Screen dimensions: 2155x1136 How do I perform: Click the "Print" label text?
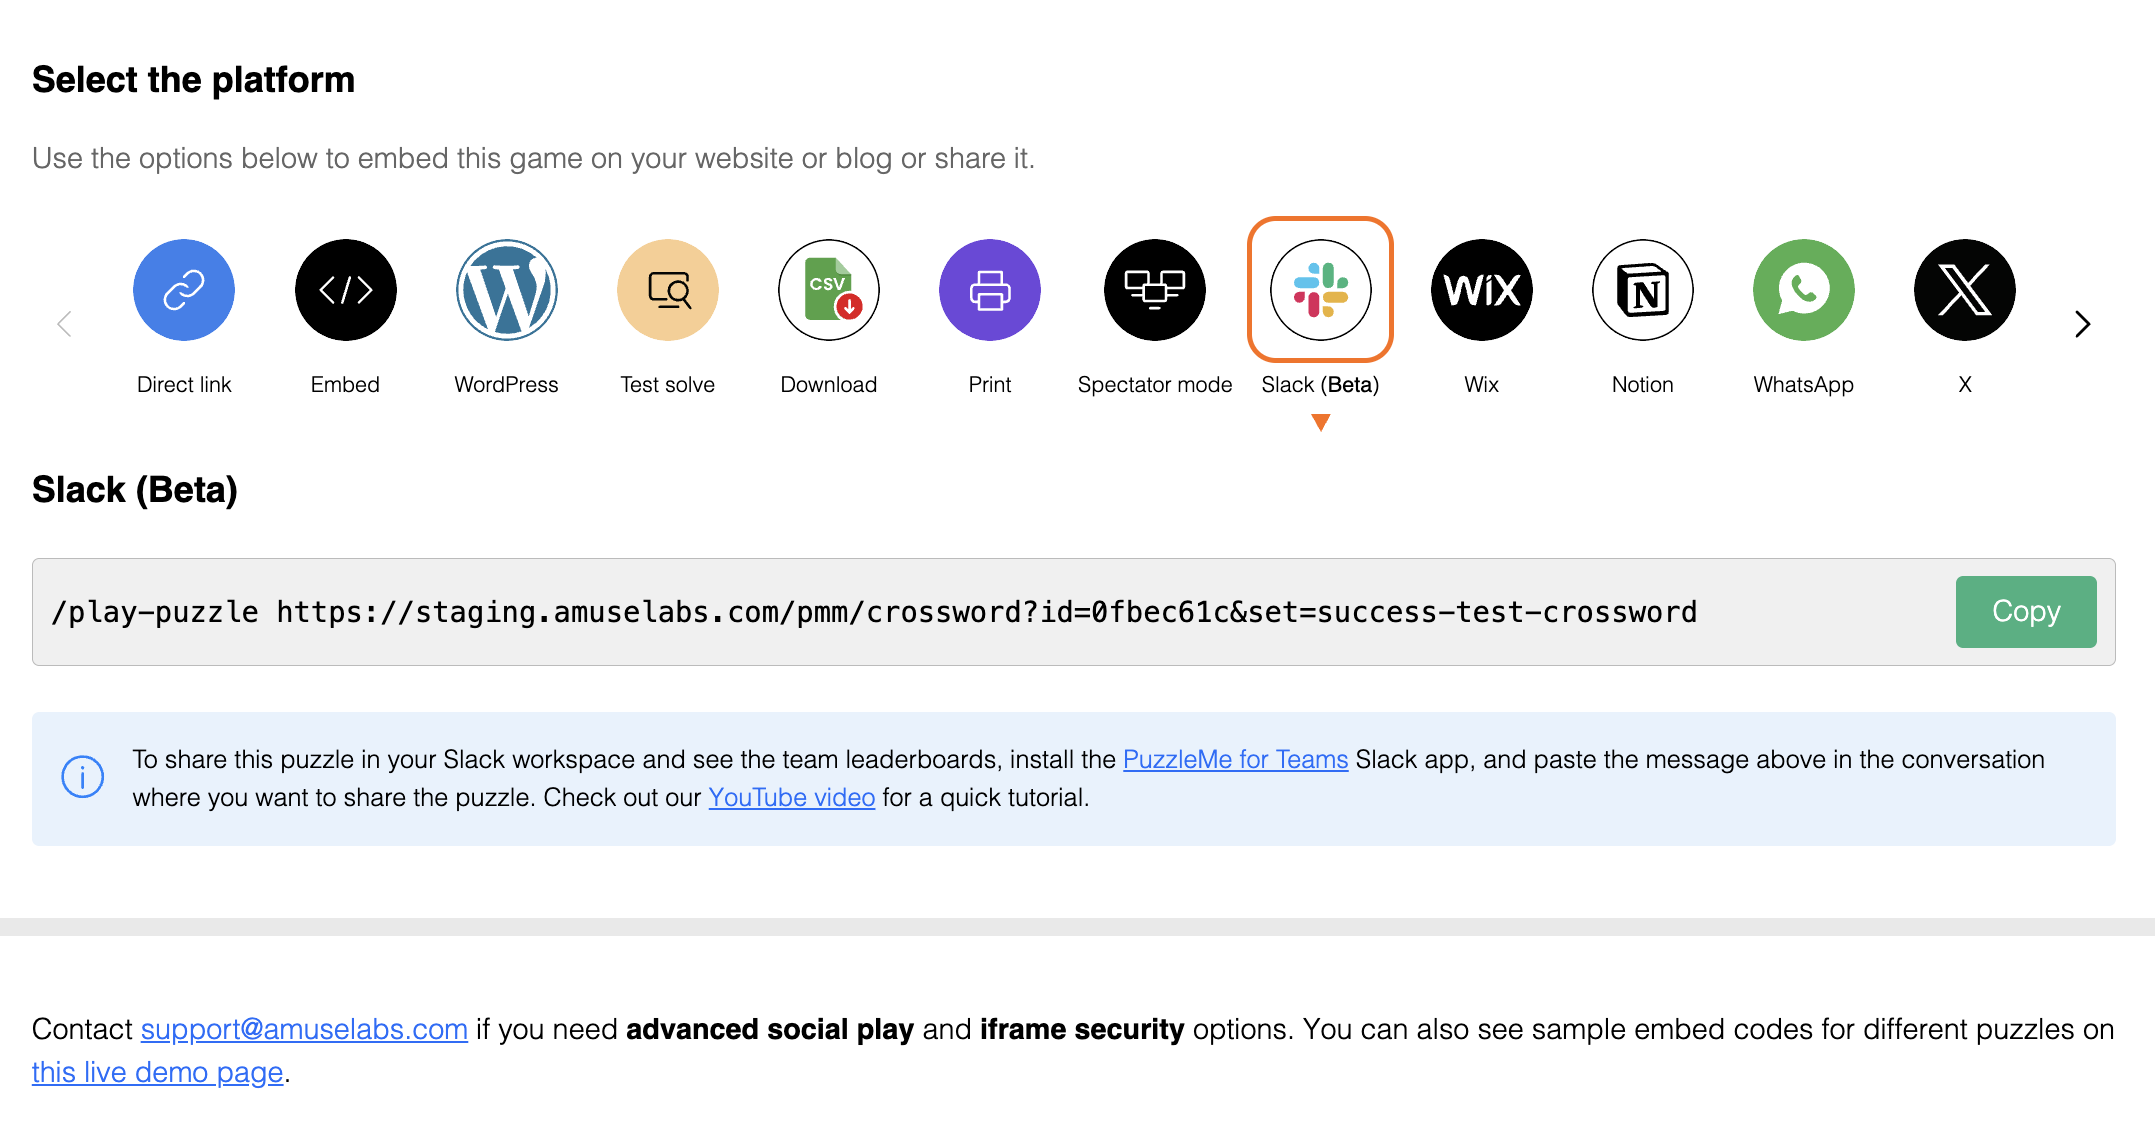[990, 385]
